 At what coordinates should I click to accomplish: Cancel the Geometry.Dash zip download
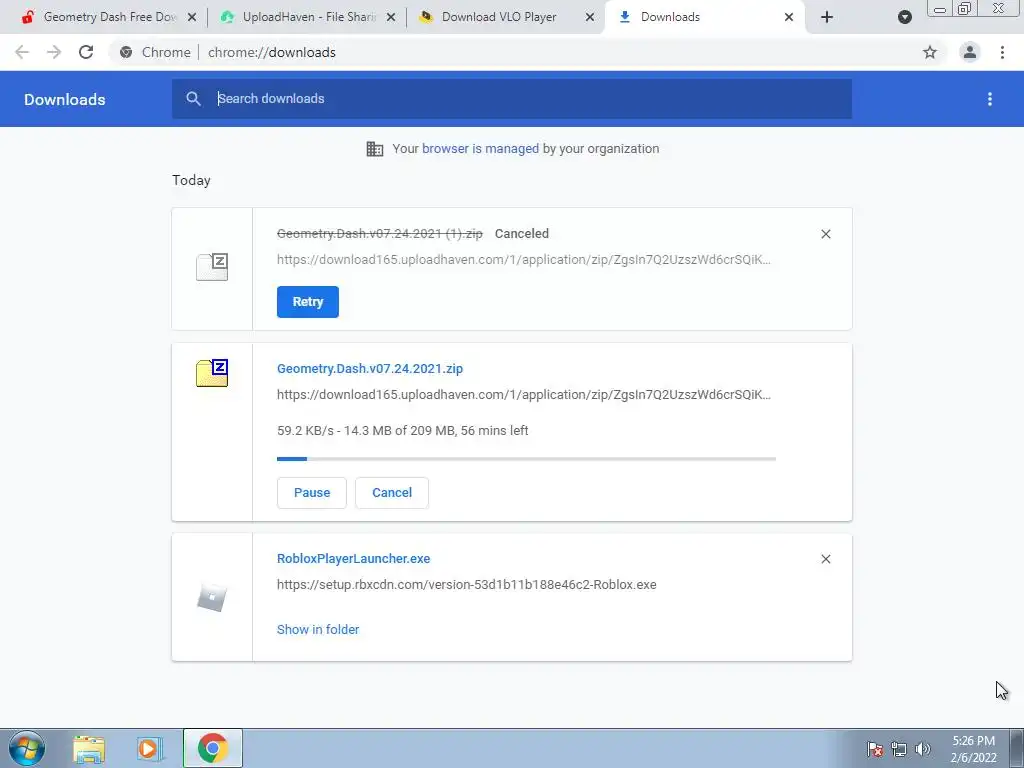tap(392, 493)
